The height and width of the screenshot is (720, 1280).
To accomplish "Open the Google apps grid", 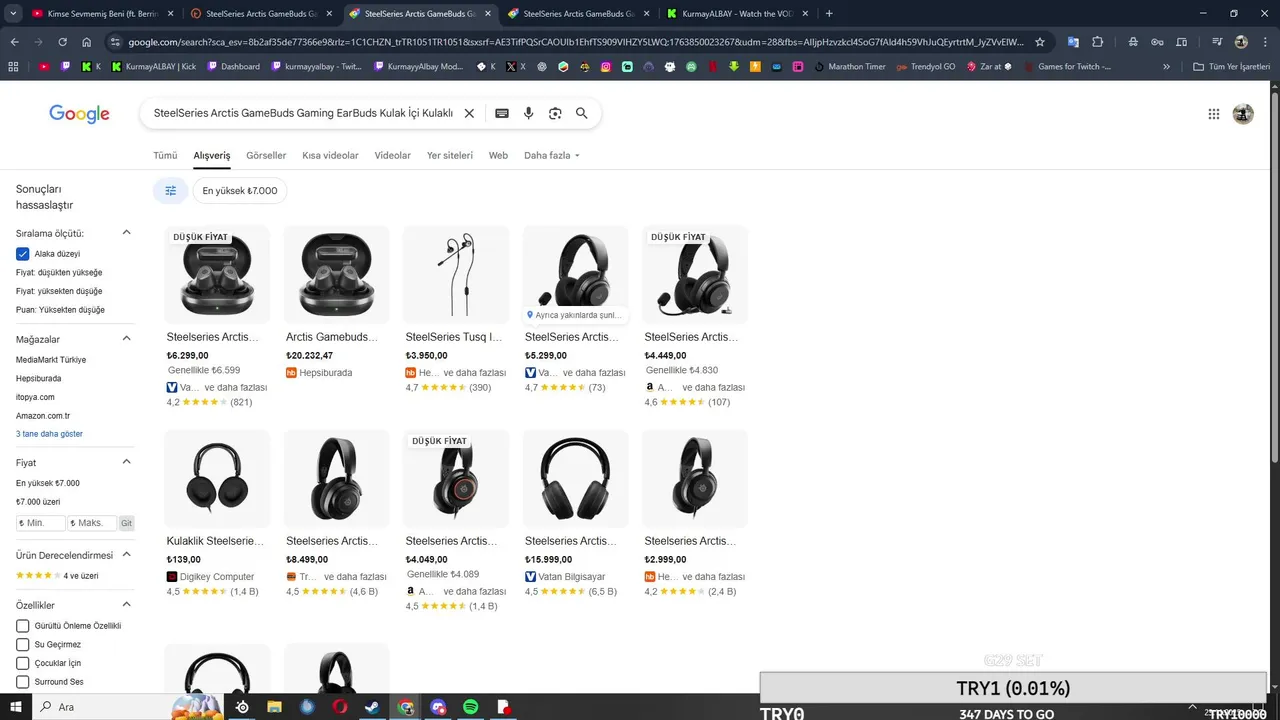I will pyautogui.click(x=1214, y=114).
